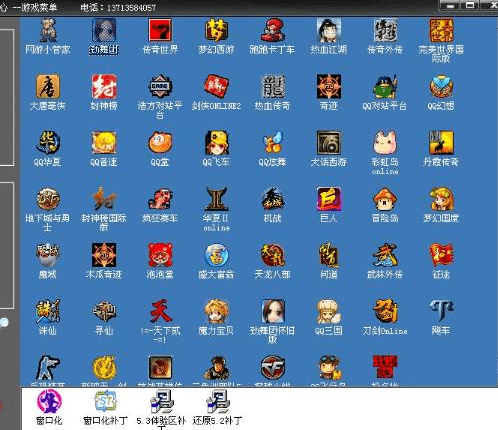Launch QQ对战平台 penguin icon

coord(385,87)
